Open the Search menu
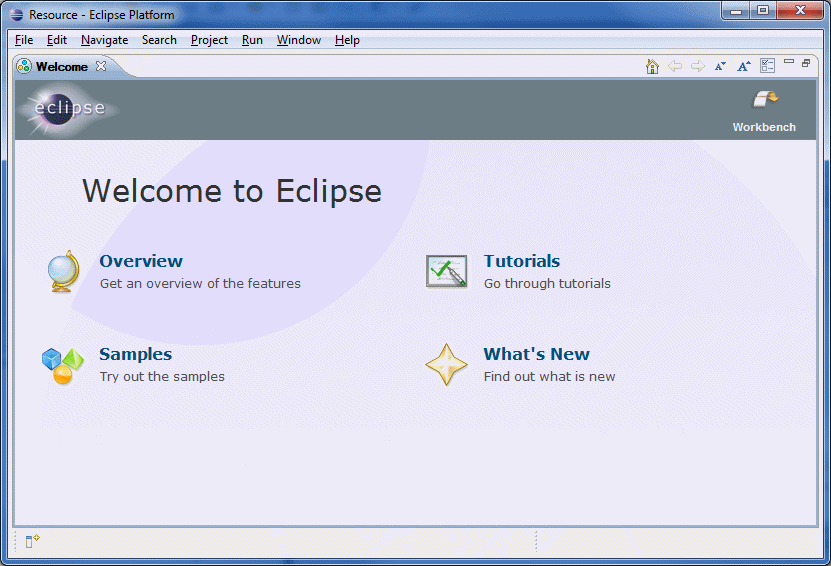The width and height of the screenshot is (831, 566). coord(159,40)
